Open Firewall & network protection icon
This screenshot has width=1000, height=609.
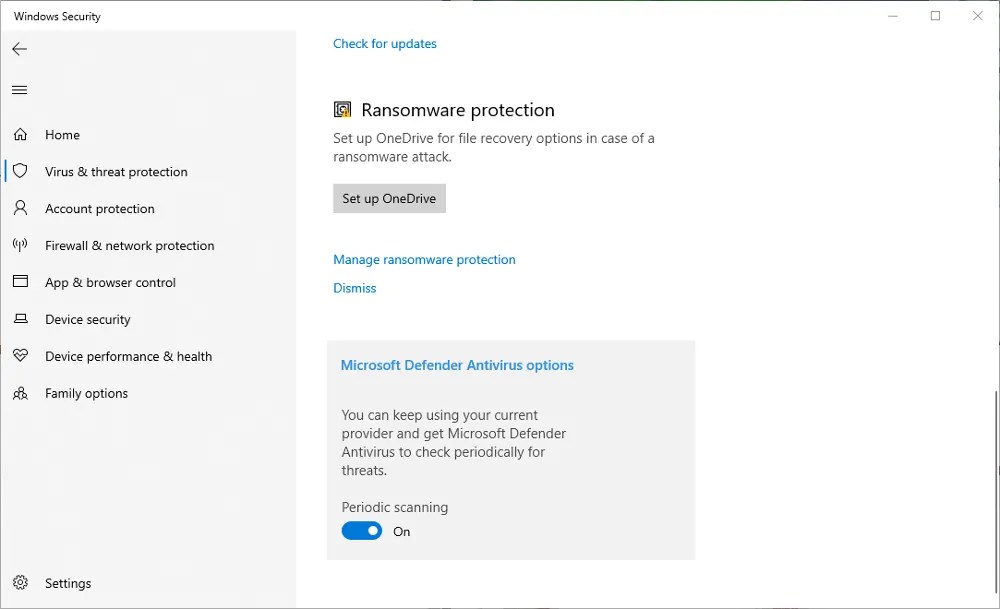(20, 245)
